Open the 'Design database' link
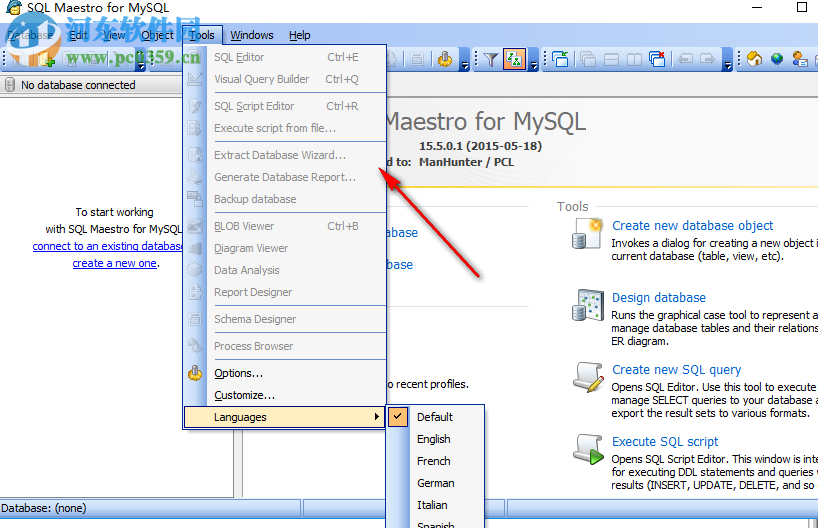Viewport: 818px width, 528px height. click(659, 297)
